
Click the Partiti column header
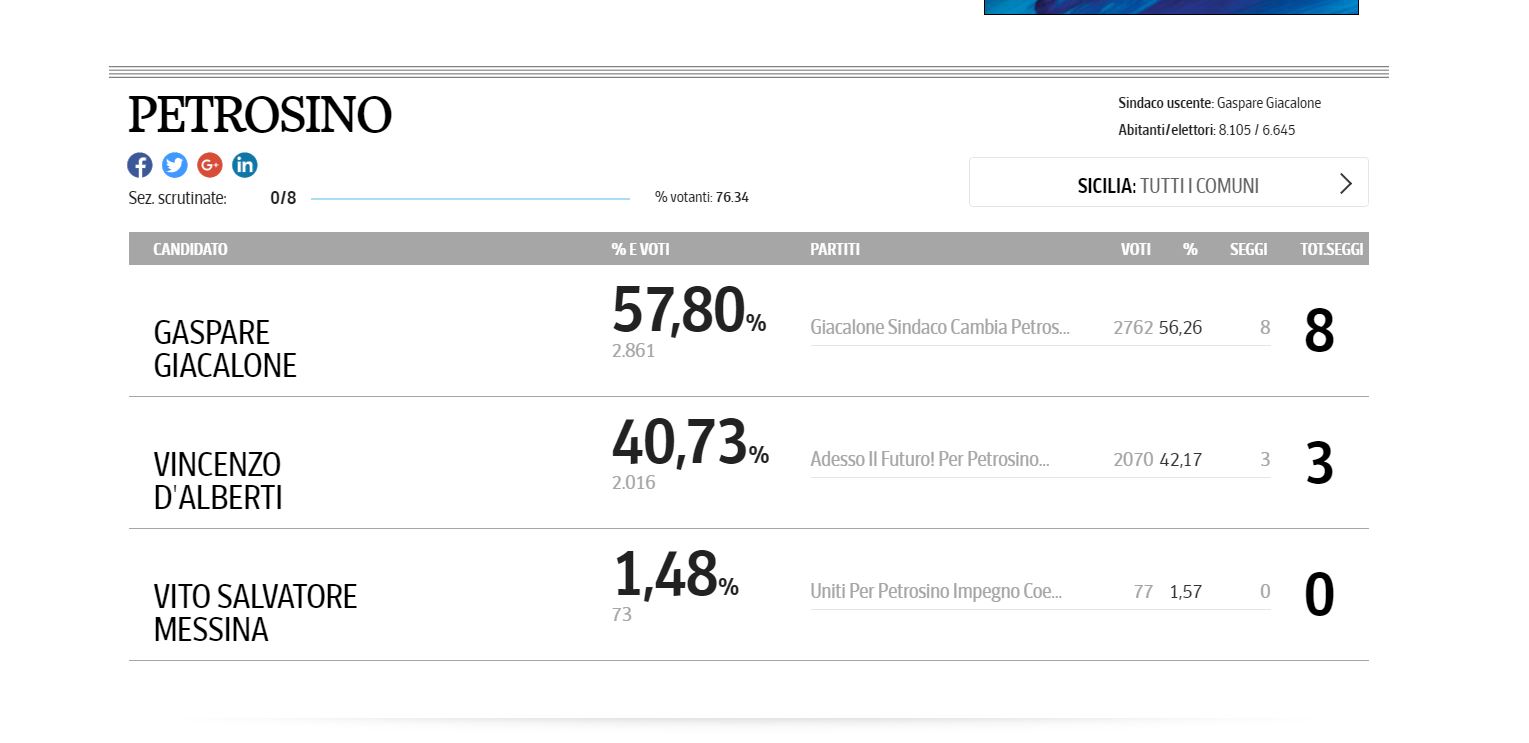pyautogui.click(x=835, y=249)
